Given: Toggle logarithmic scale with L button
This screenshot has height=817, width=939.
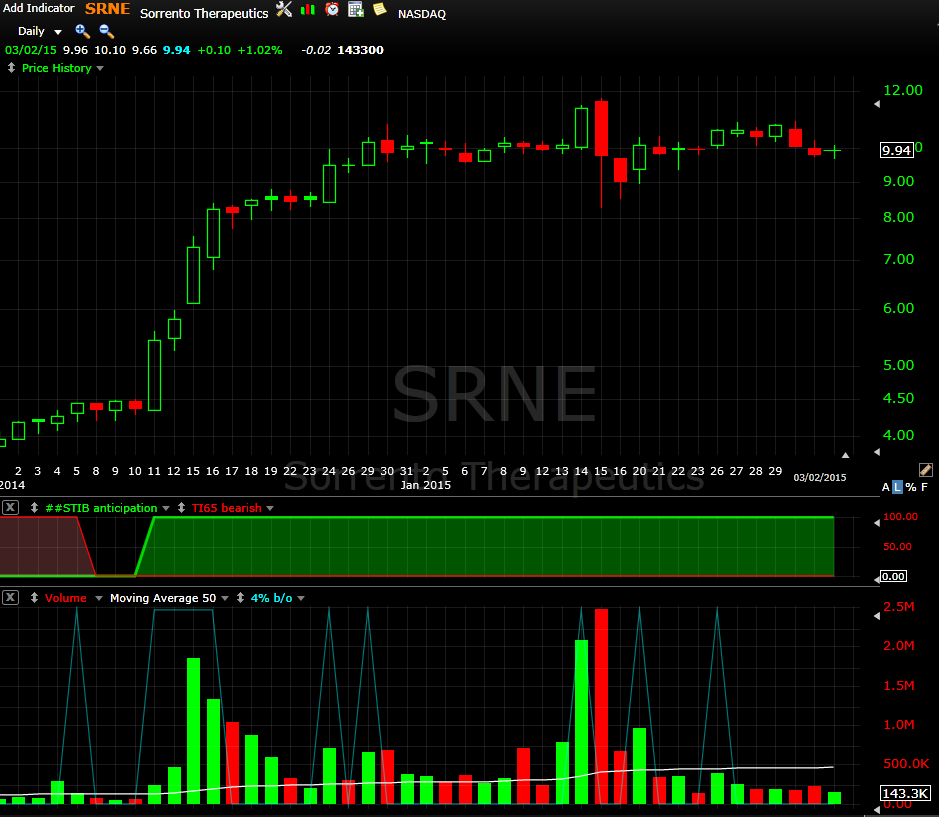Looking at the screenshot, I should (x=897, y=488).
